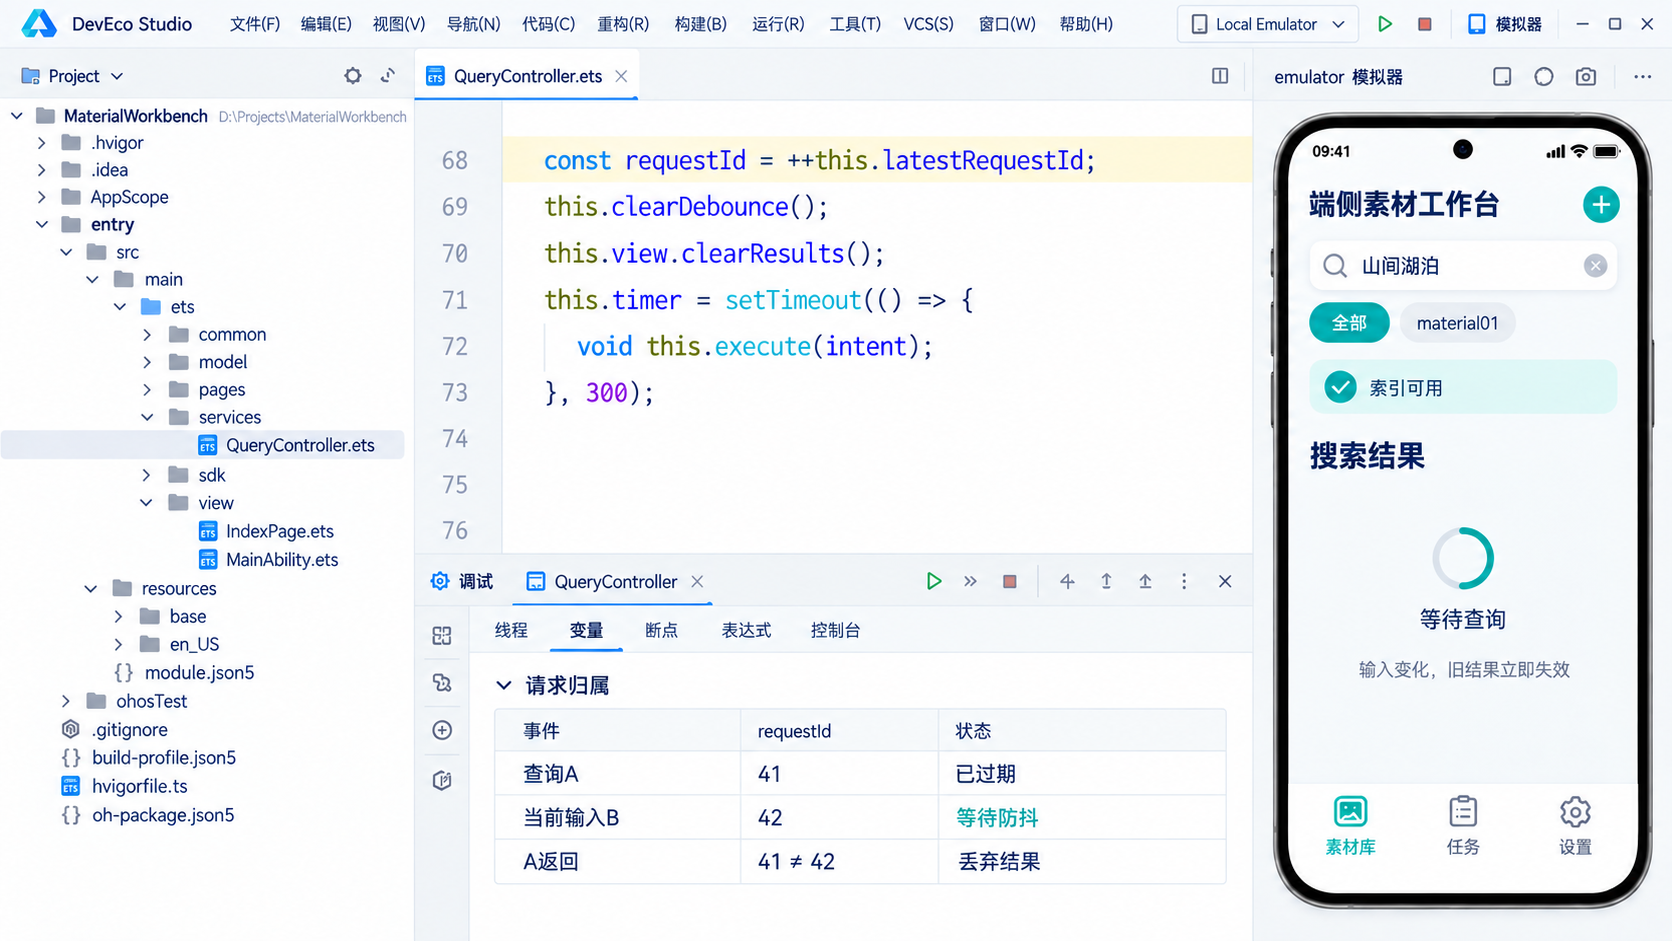The image size is (1672, 941).
Task: Run the app with the green play icon
Action: (x=1385, y=24)
